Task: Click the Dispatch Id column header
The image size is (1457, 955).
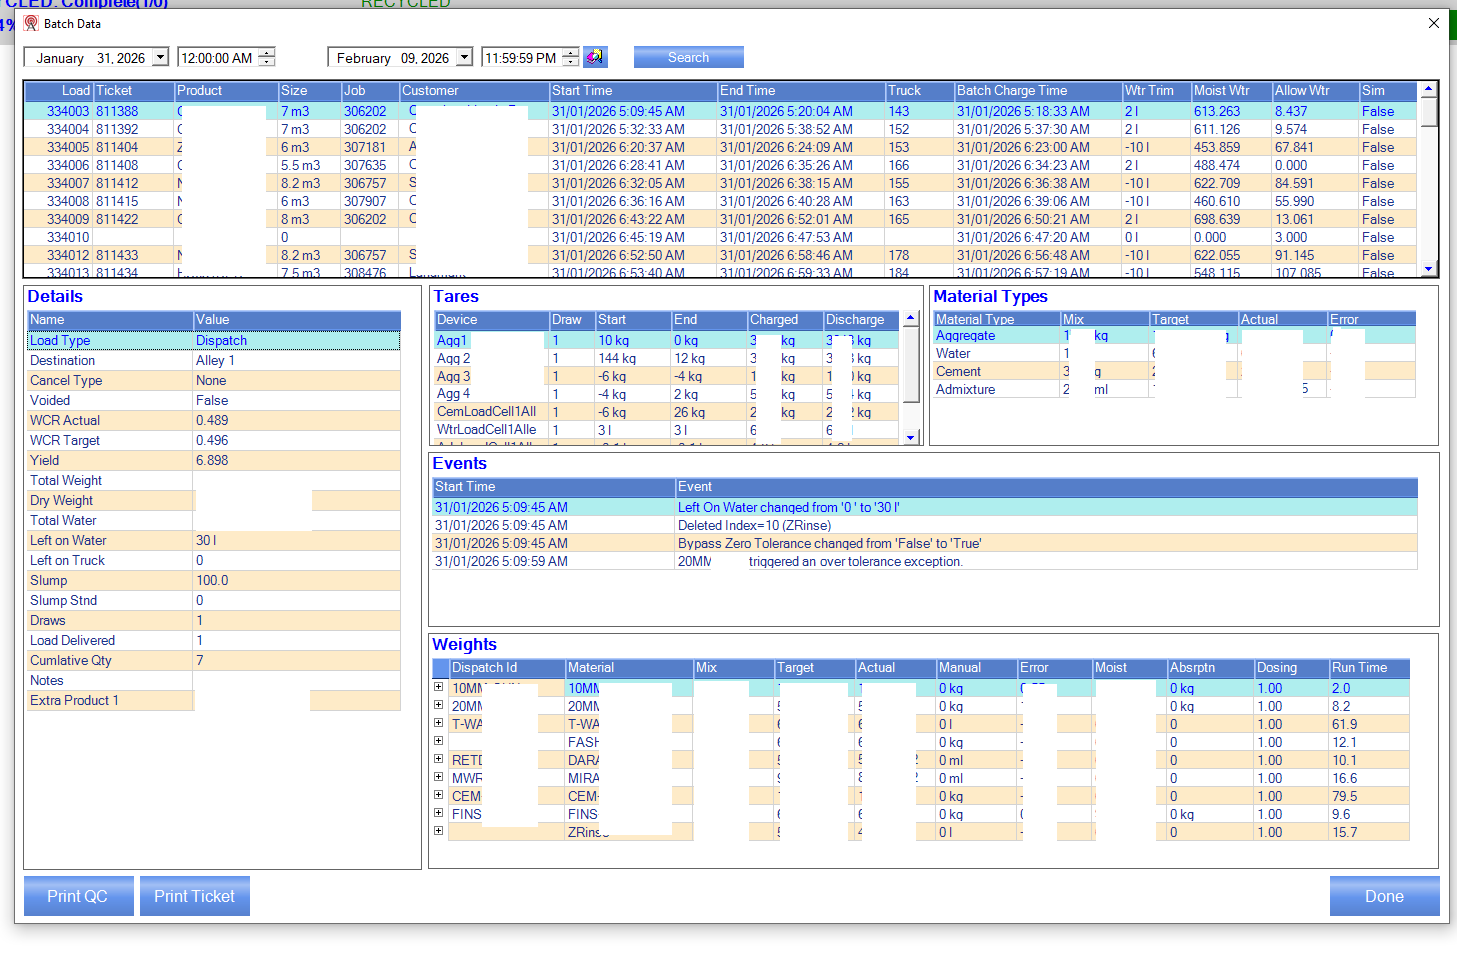Action: (x=507, y=668)
